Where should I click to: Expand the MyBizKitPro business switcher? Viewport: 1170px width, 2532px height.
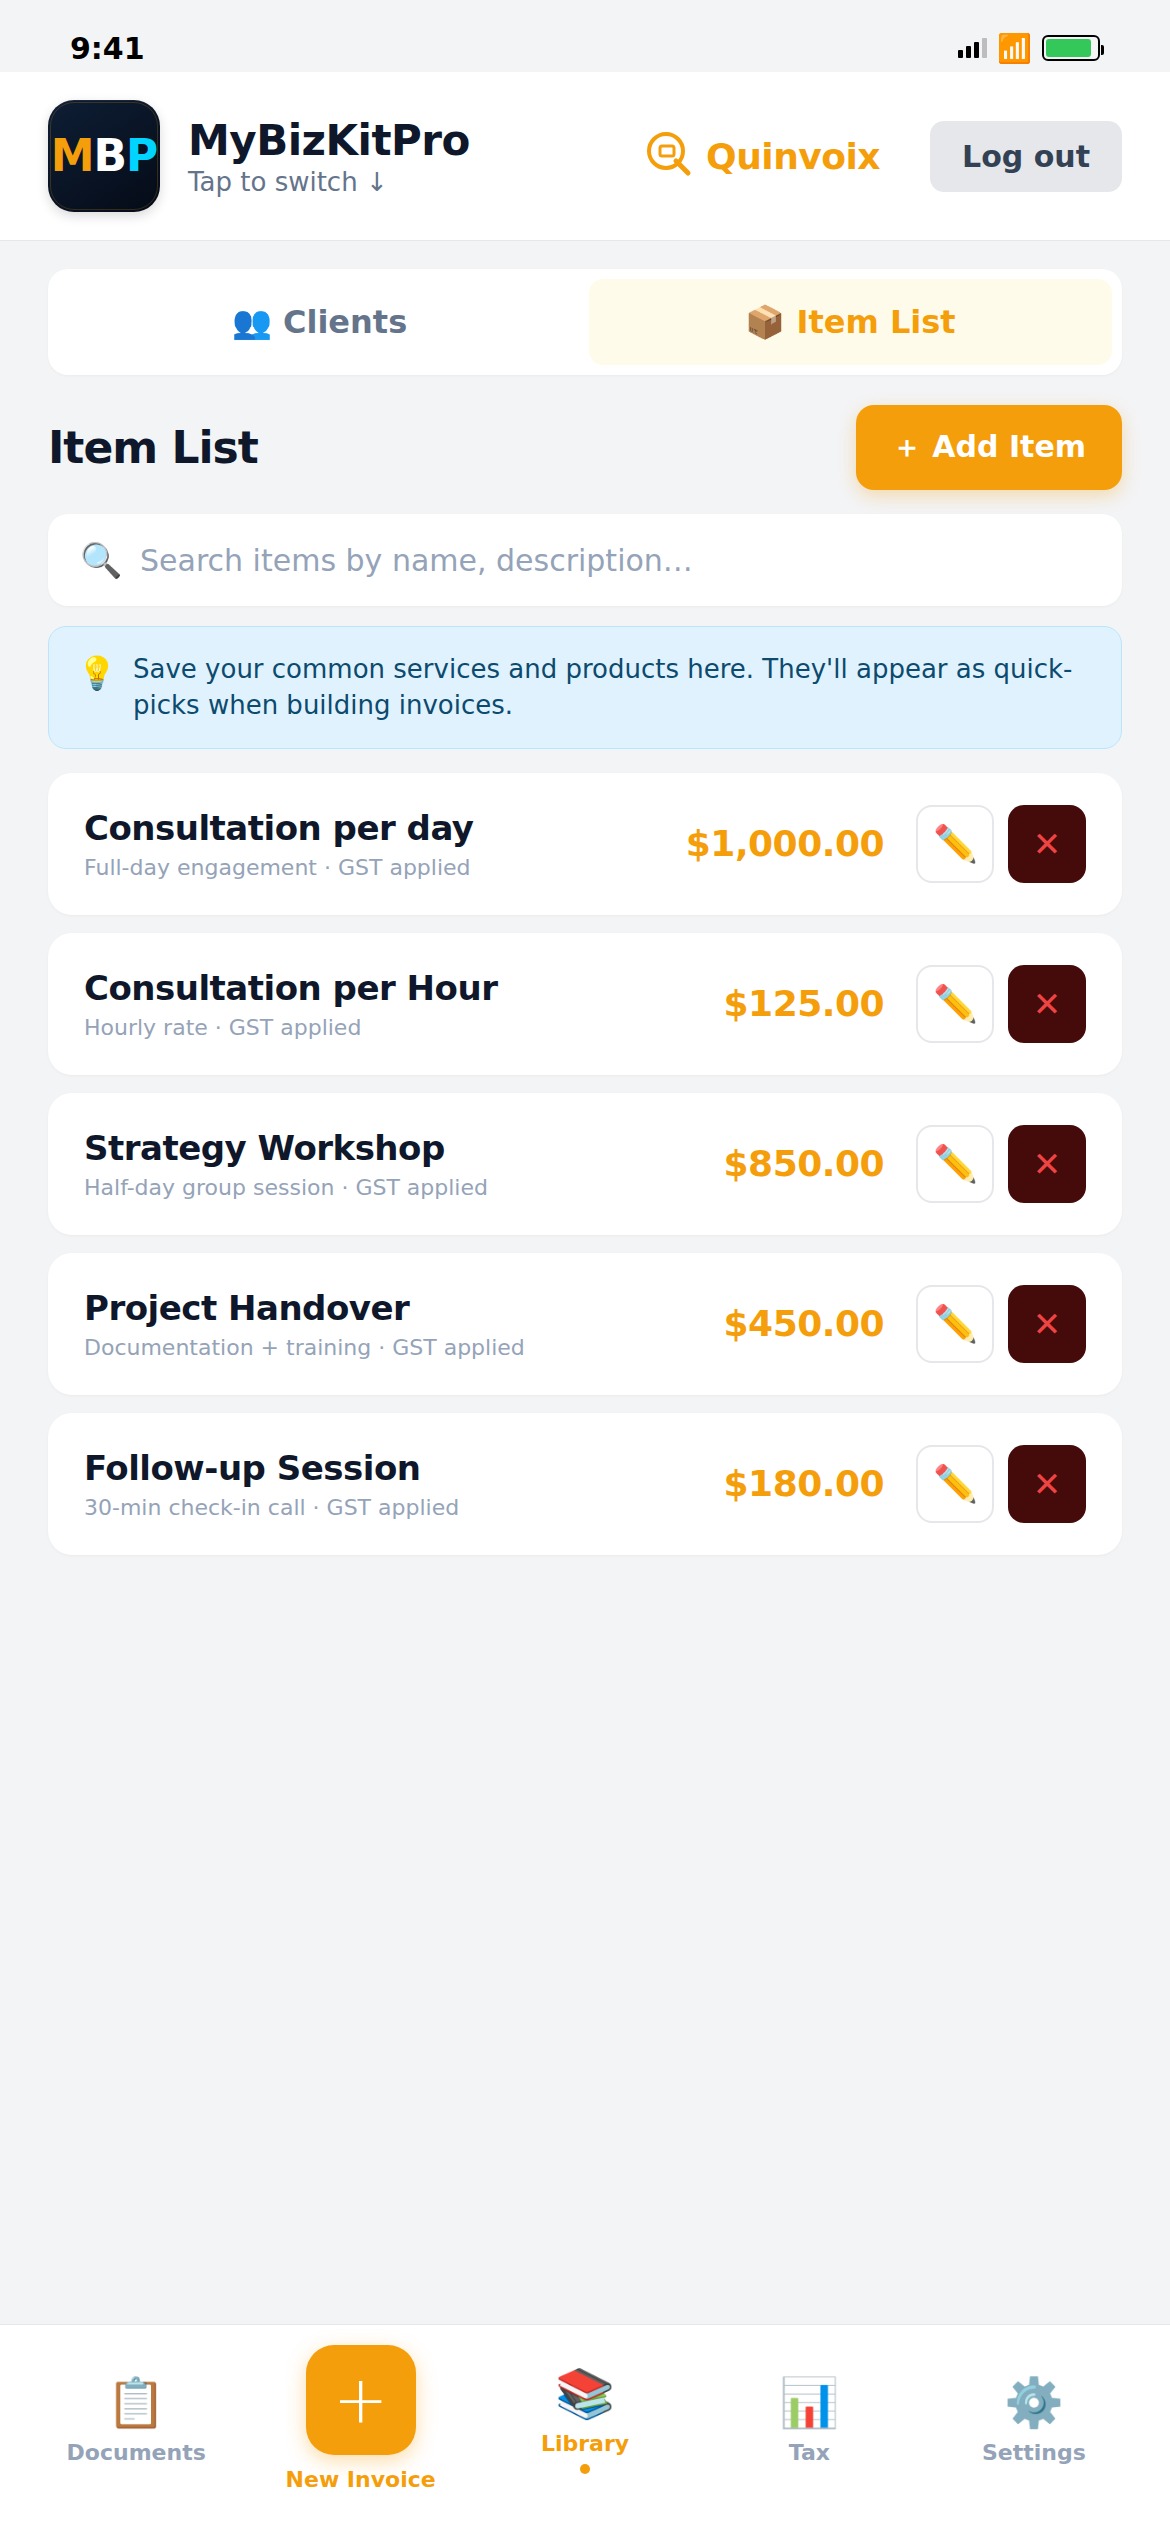[328, 156]
